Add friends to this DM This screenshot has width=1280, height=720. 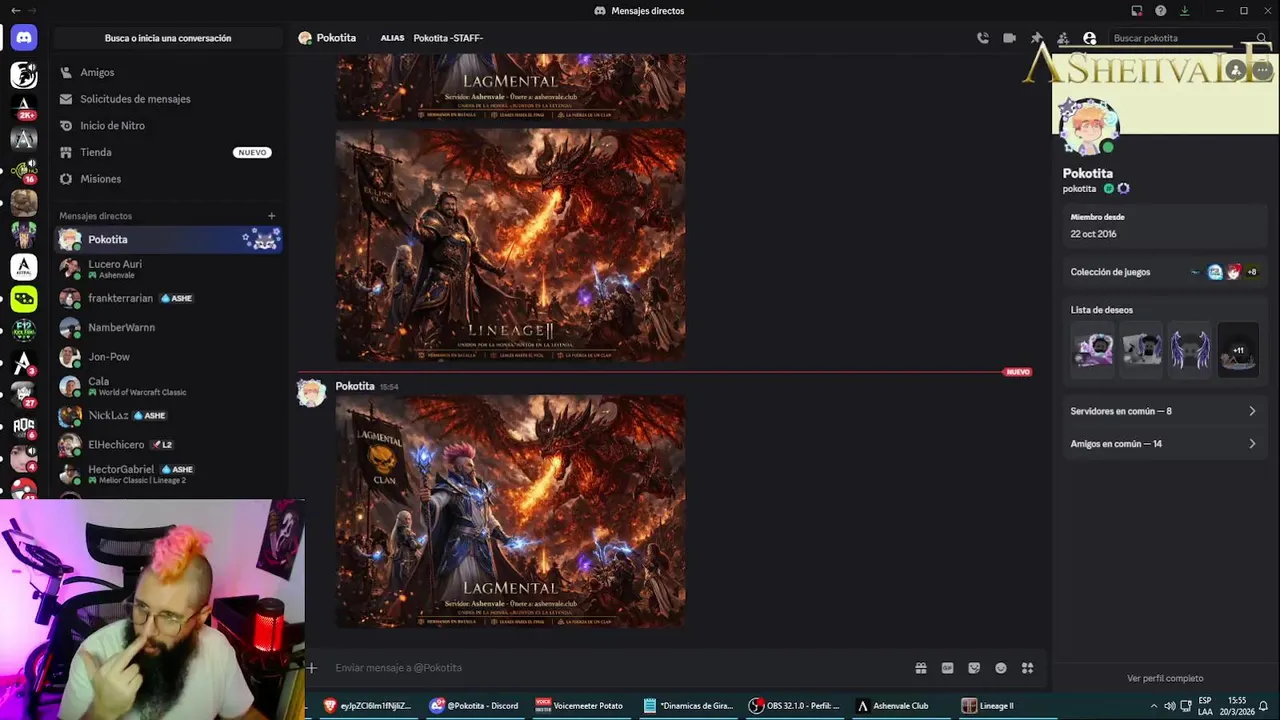1063,38
